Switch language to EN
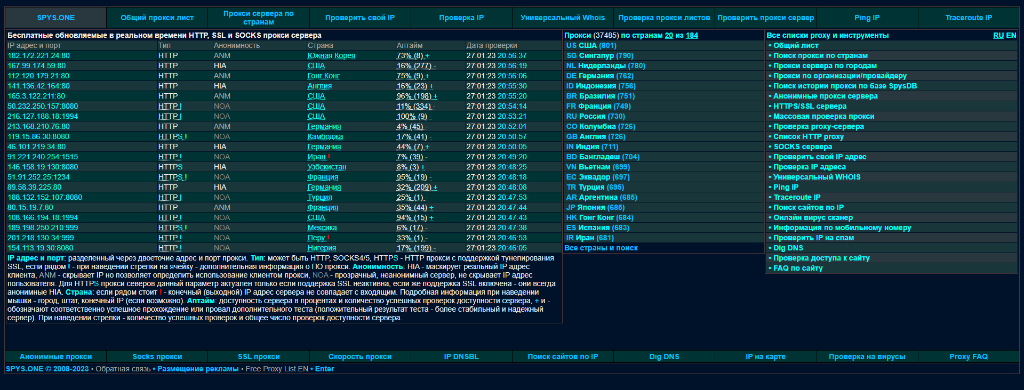The width and height of the screenshot is (1024, 390). 1011,35
